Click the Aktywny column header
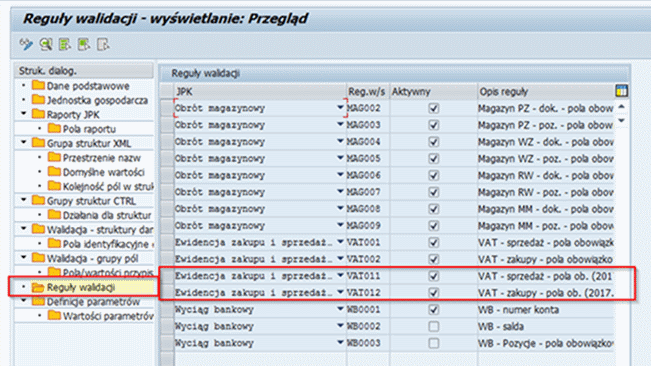 (x=433, y=91)
